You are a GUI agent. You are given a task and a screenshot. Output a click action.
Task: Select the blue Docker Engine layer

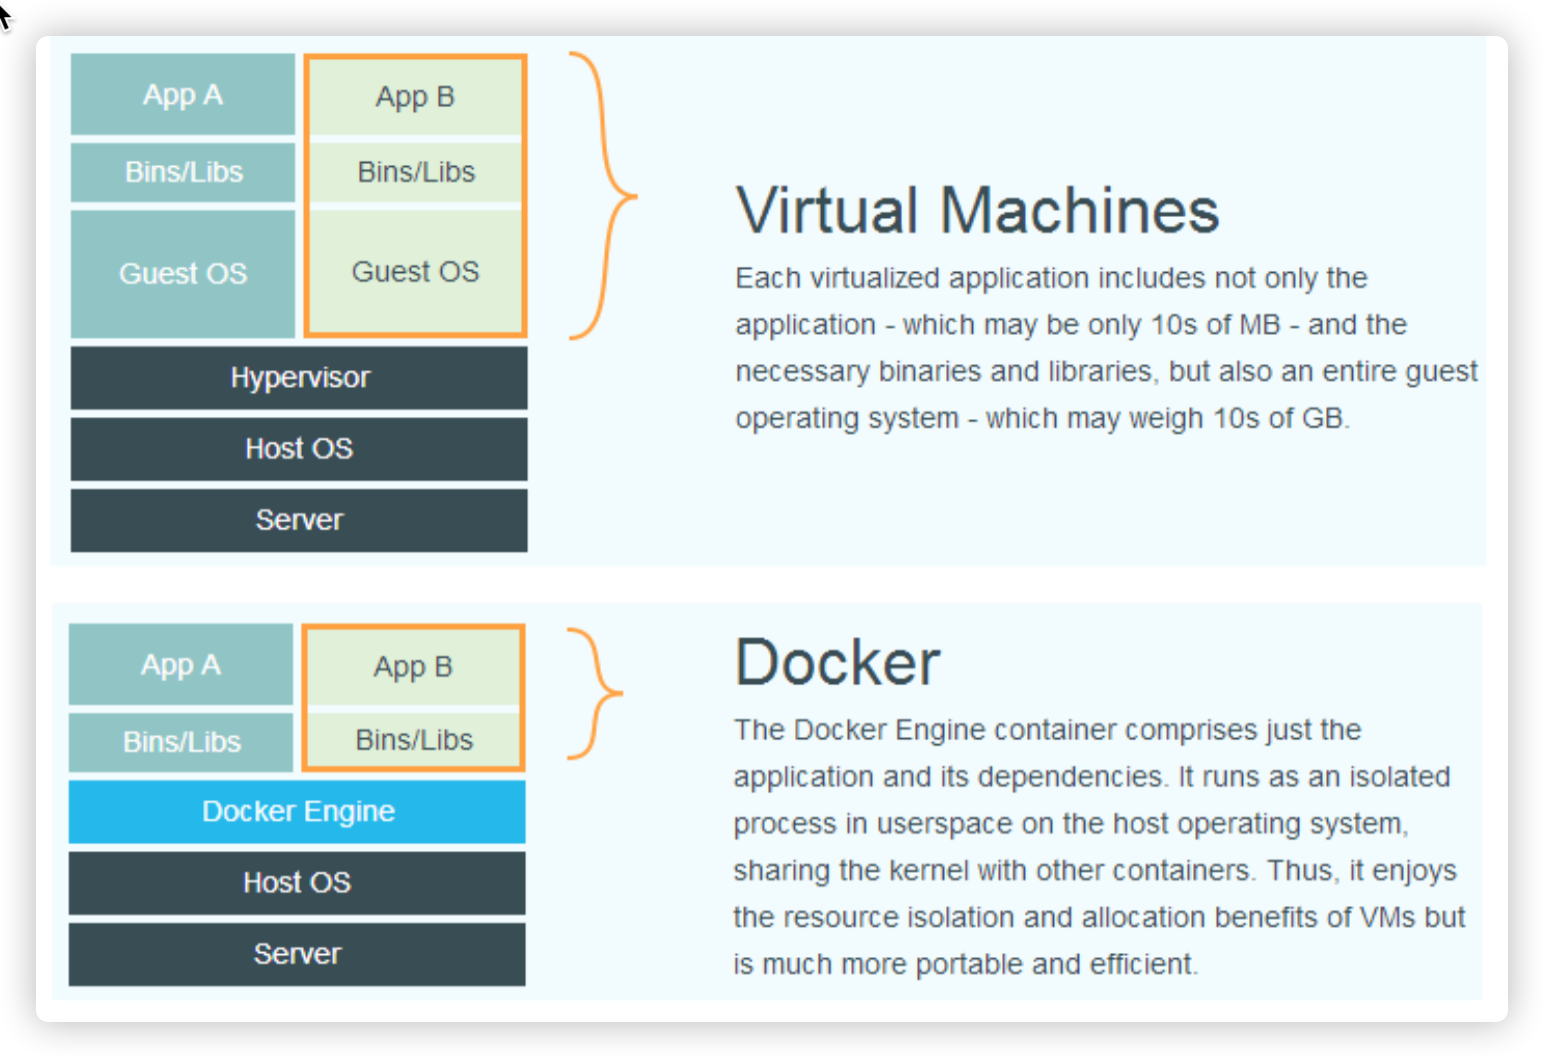(297, 811)
